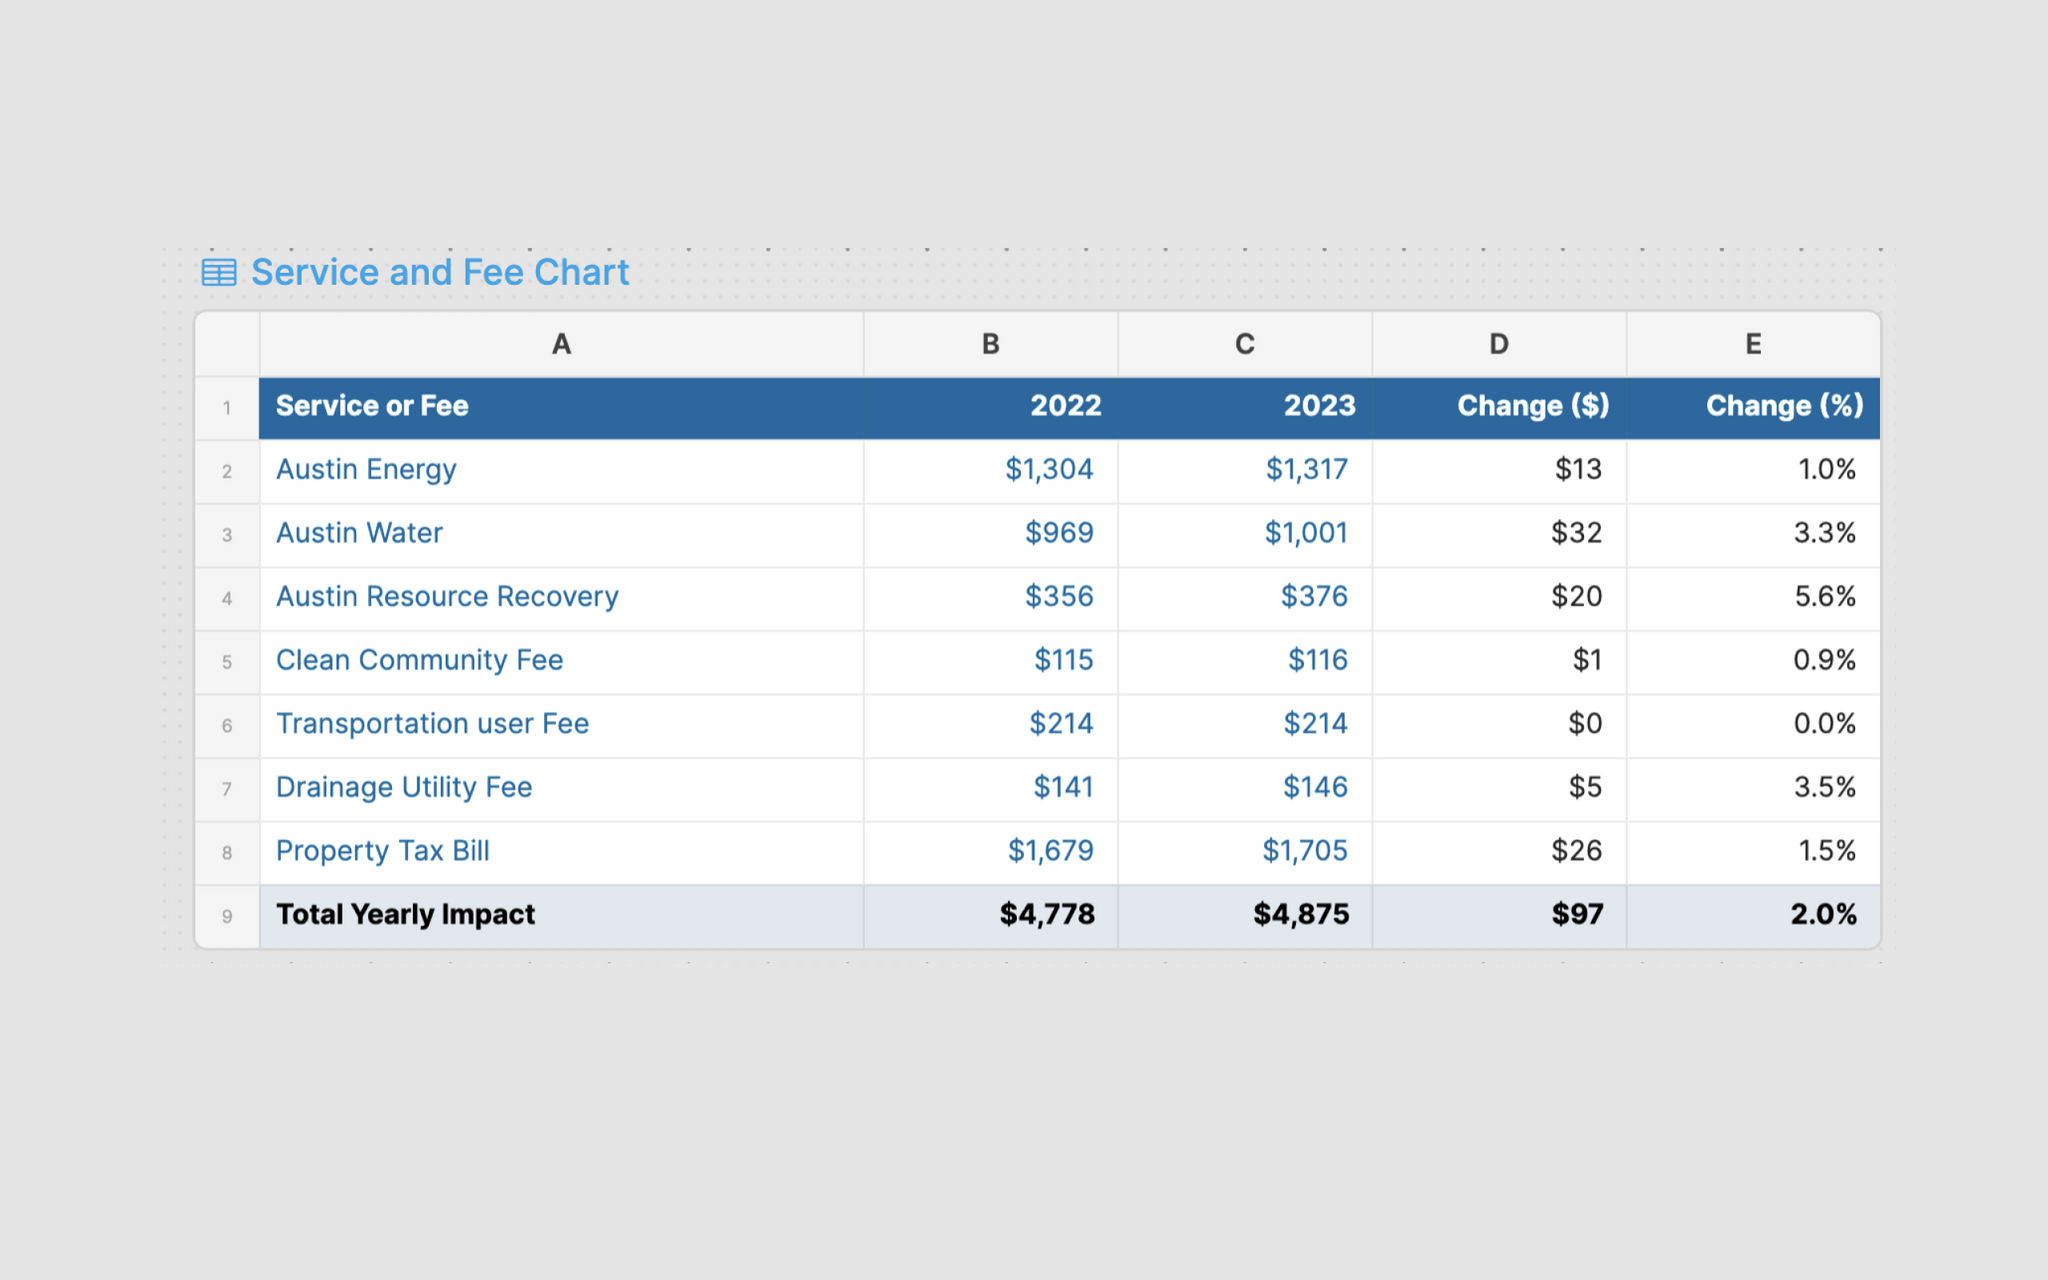Screen dimensions: 2048x1280
Task: Click the 0.9% change cell
Action: pyautogui.click(x=1753, y=662)
